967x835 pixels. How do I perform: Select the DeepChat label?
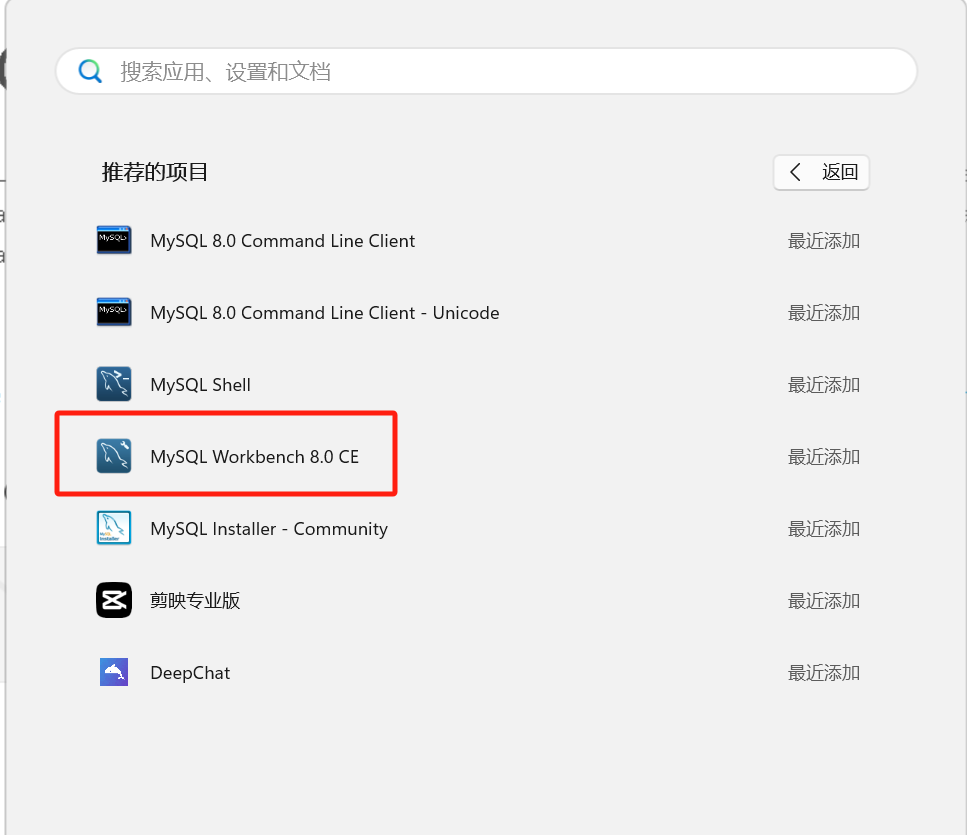190,673
